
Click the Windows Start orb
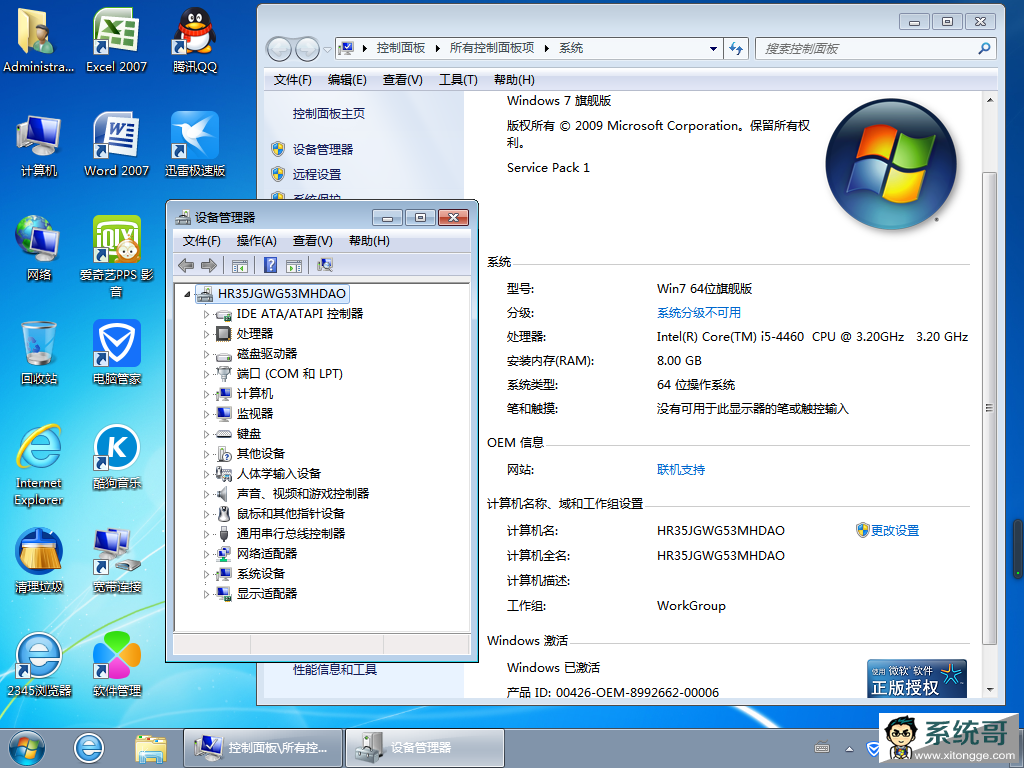point(27,748)
